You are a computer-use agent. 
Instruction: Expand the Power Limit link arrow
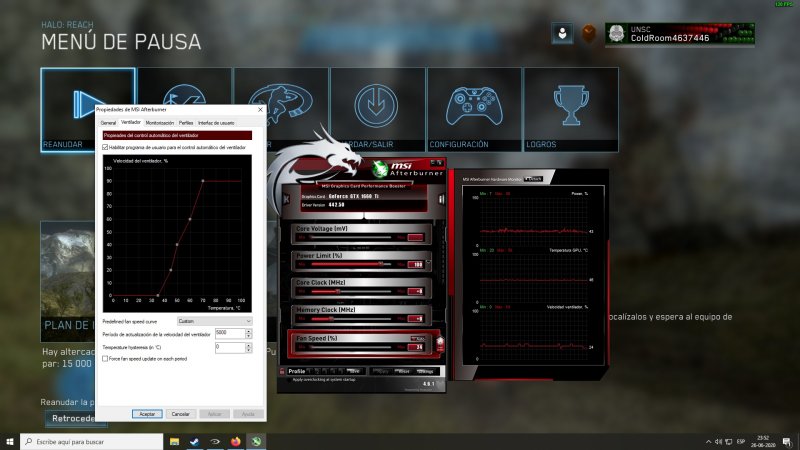click(x=428, y=263)
